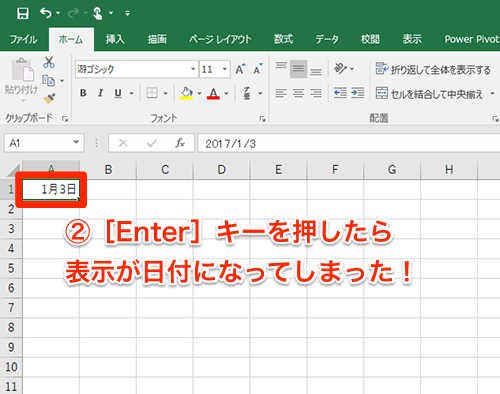Image resolution: width=500 pixels, height=394 pixels.
Task: Click the Copy icon
Action: tap(49, 80)
